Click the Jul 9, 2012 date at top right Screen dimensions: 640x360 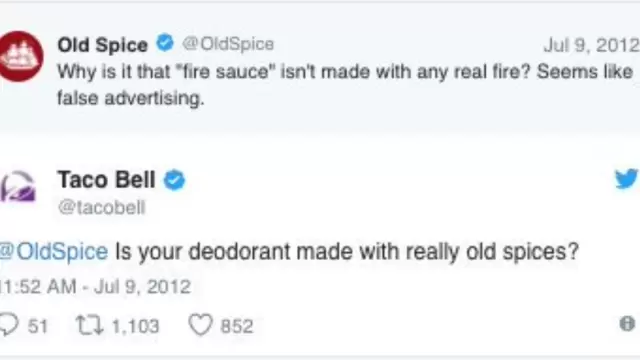(591, 45)
